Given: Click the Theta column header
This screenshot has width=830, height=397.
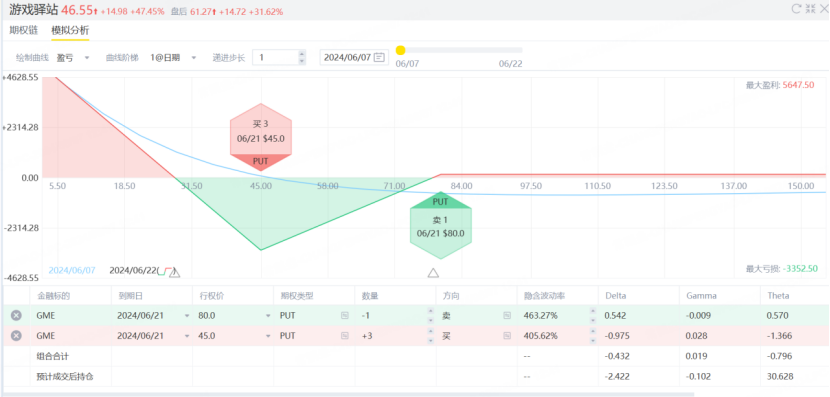Looking at the screenshot, I should tap(778, 296).
